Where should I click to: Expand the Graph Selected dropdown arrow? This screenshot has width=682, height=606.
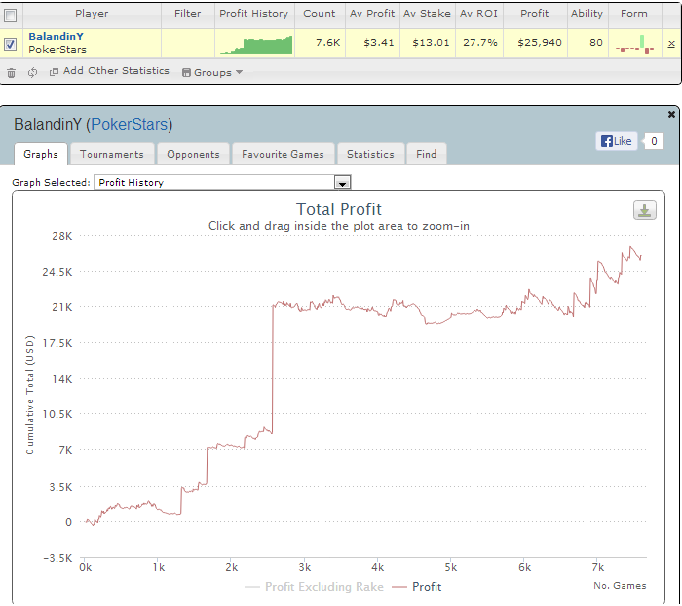[x=342, y=183]
